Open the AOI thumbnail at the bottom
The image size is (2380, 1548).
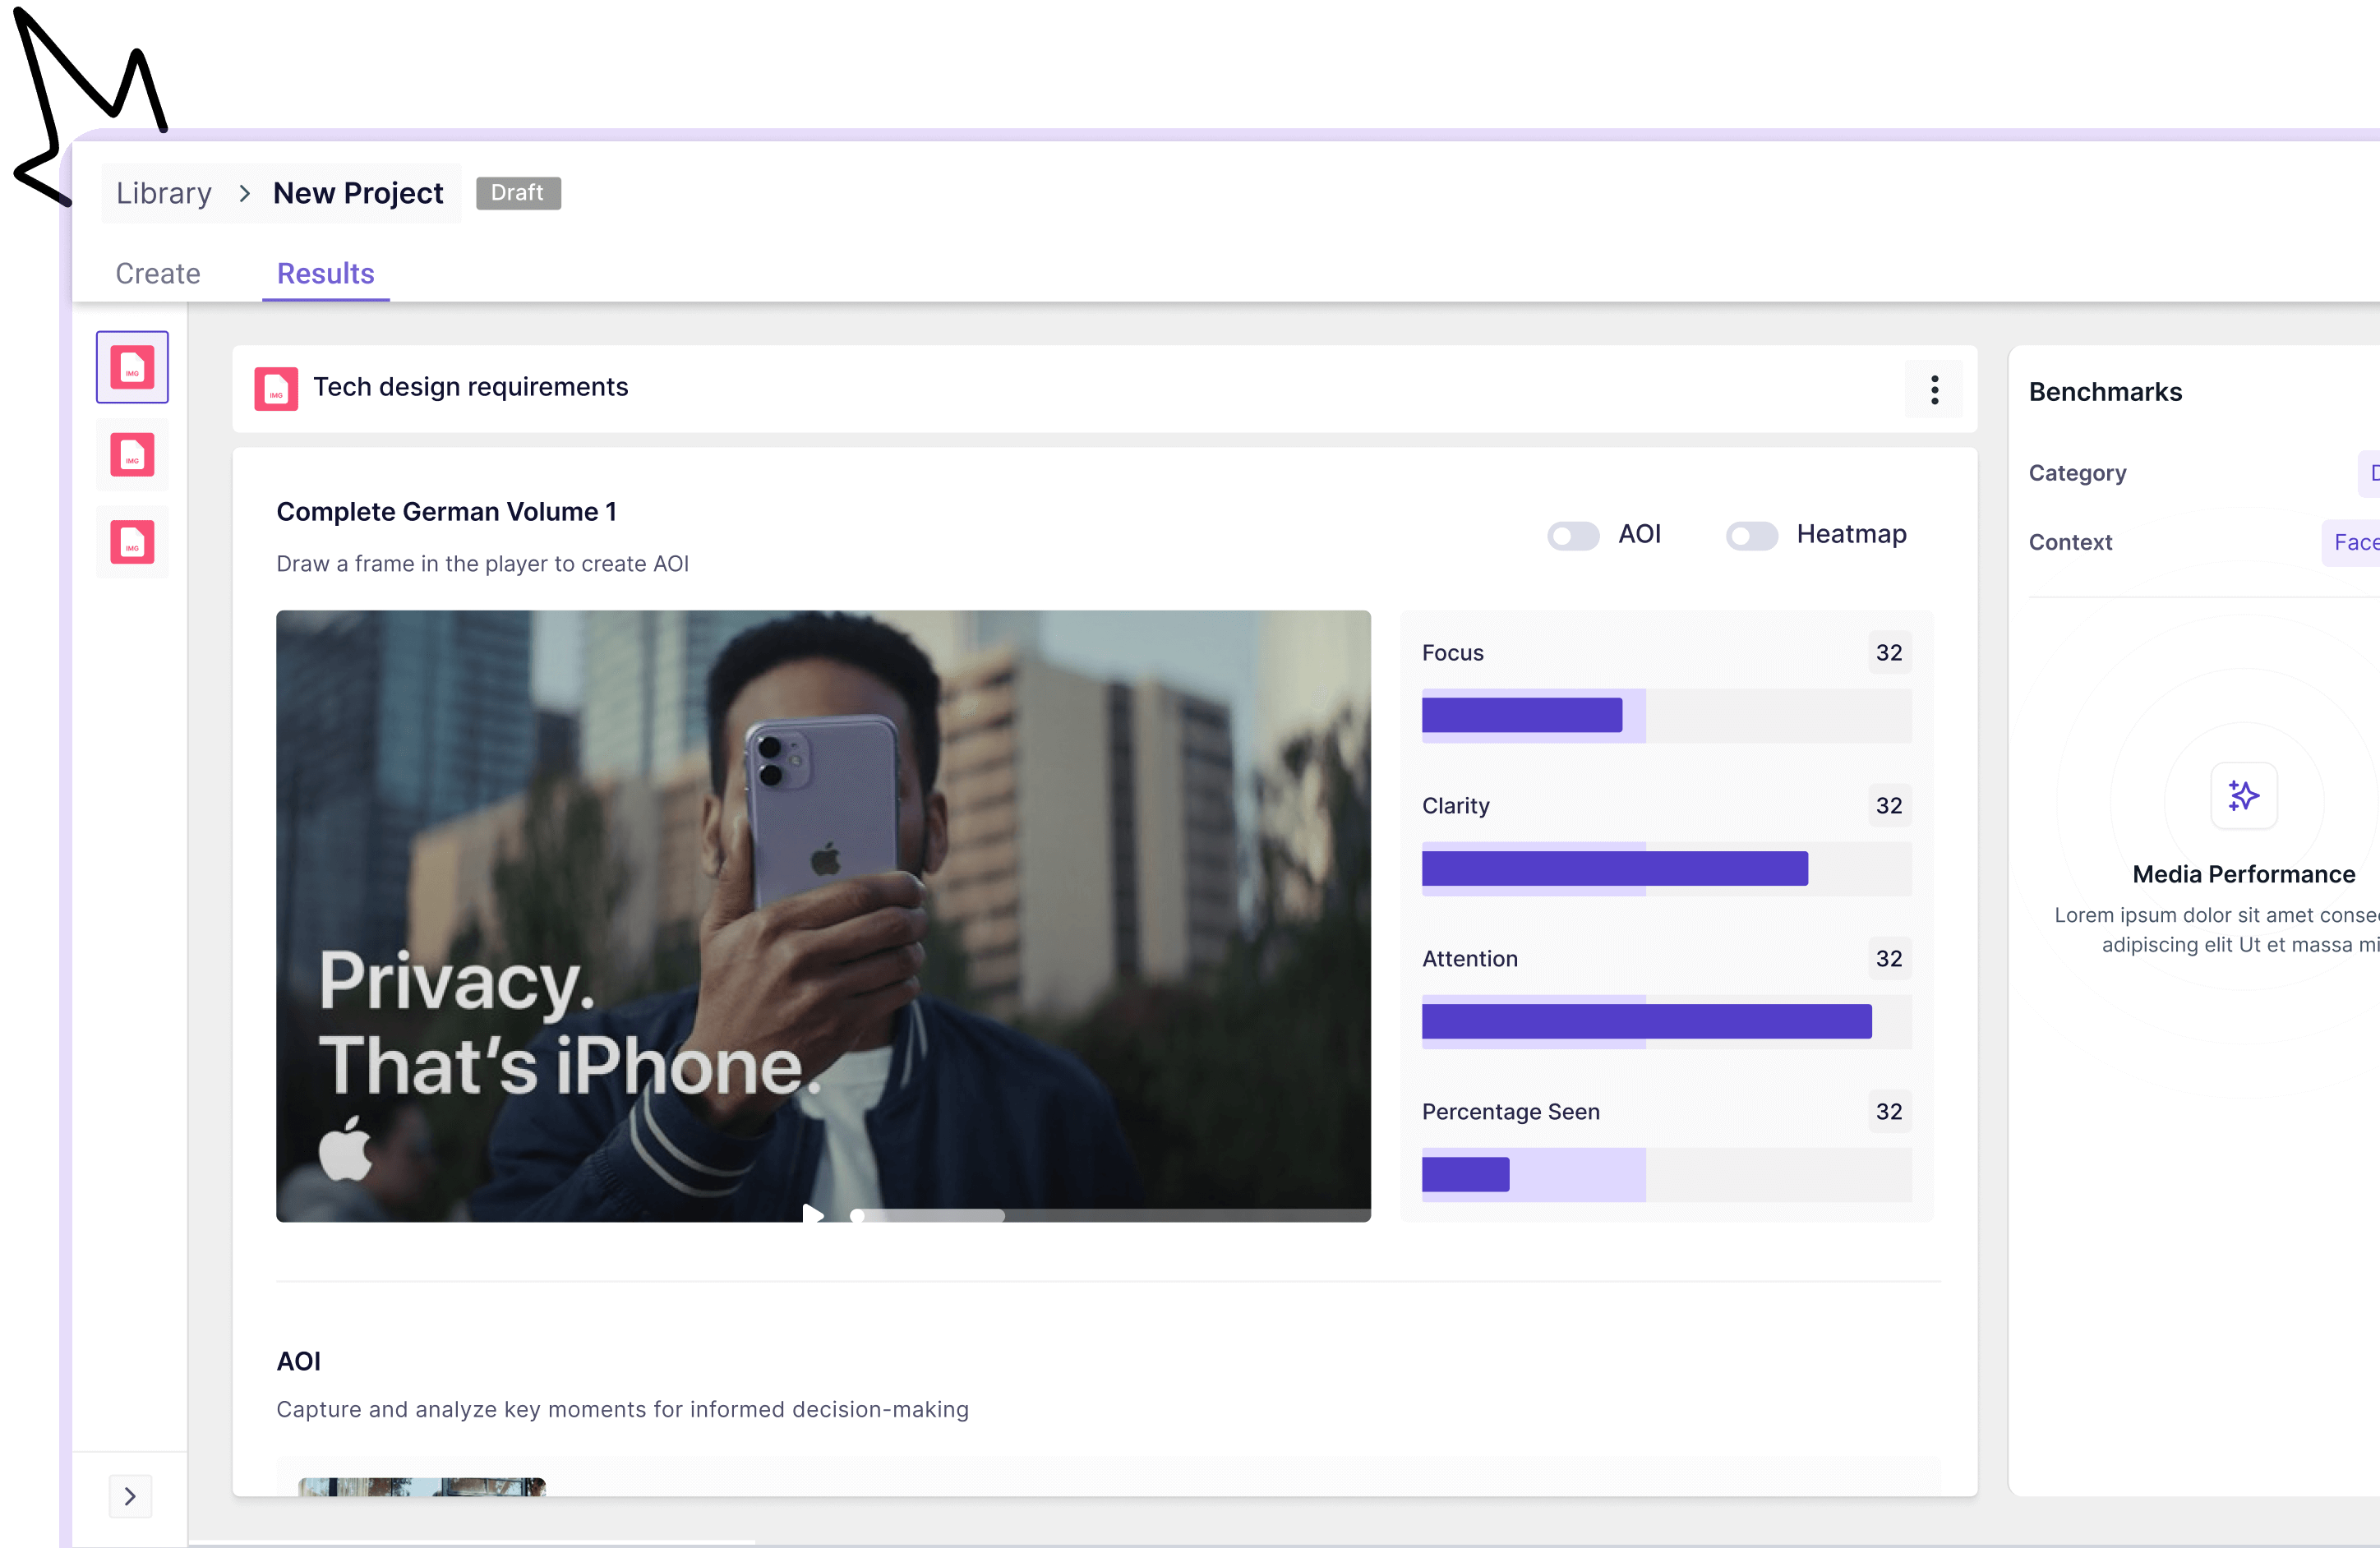[422, 1486]
